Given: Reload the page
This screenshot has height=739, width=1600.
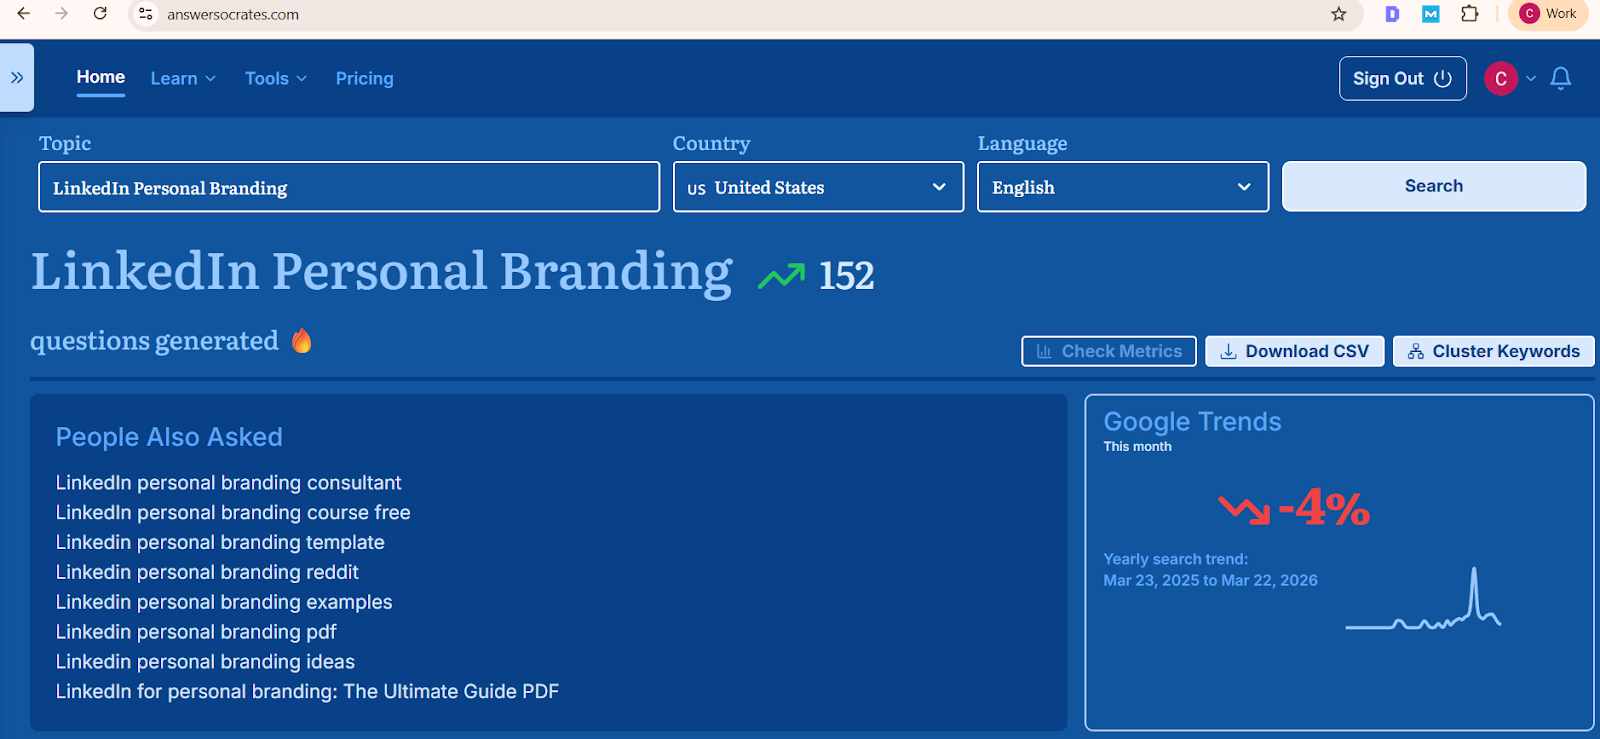Looking at the screenshot, I should point(100,14).
